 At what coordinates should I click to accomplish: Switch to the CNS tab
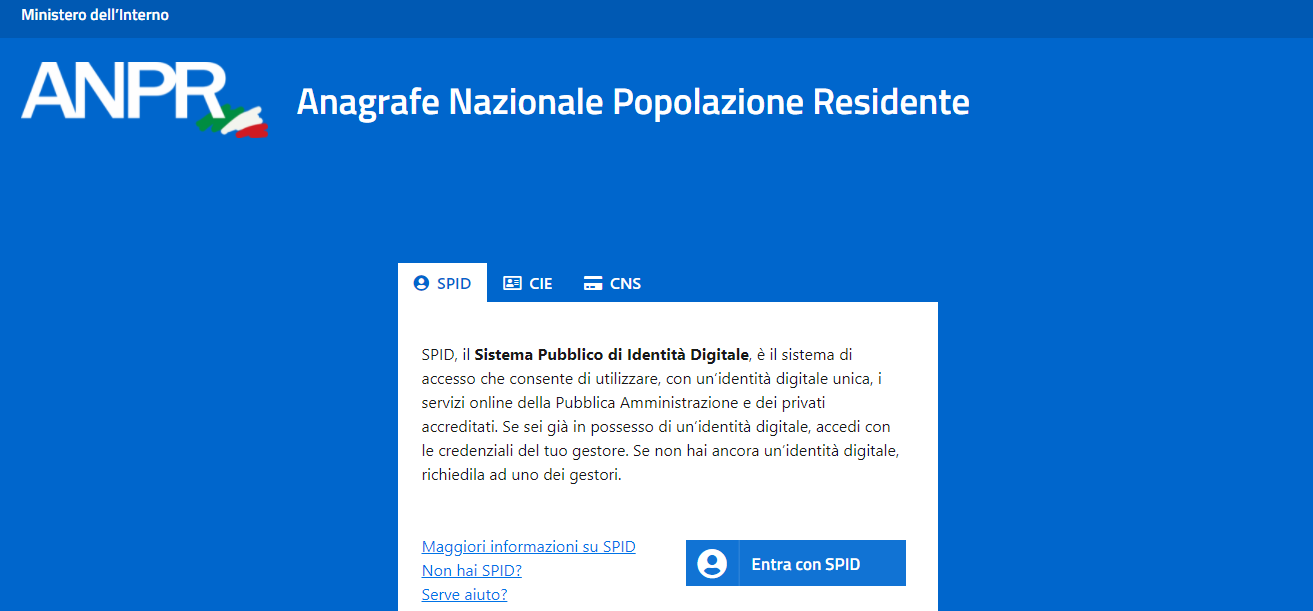click(x=612, y=283)
